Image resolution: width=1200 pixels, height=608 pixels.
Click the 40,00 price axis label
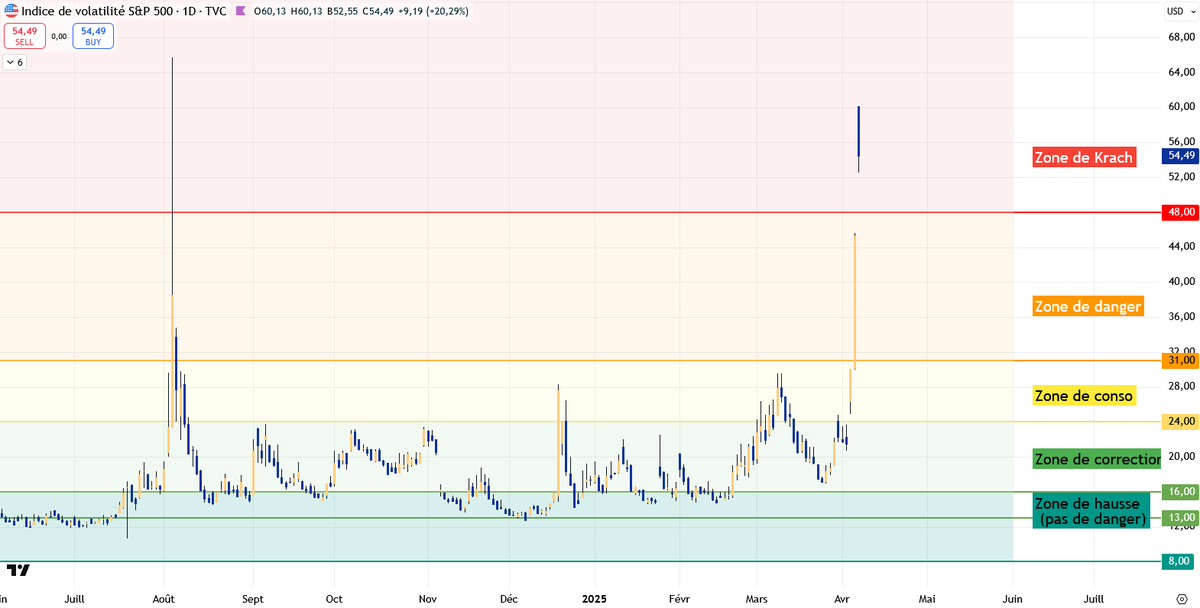coord(1181,281)
